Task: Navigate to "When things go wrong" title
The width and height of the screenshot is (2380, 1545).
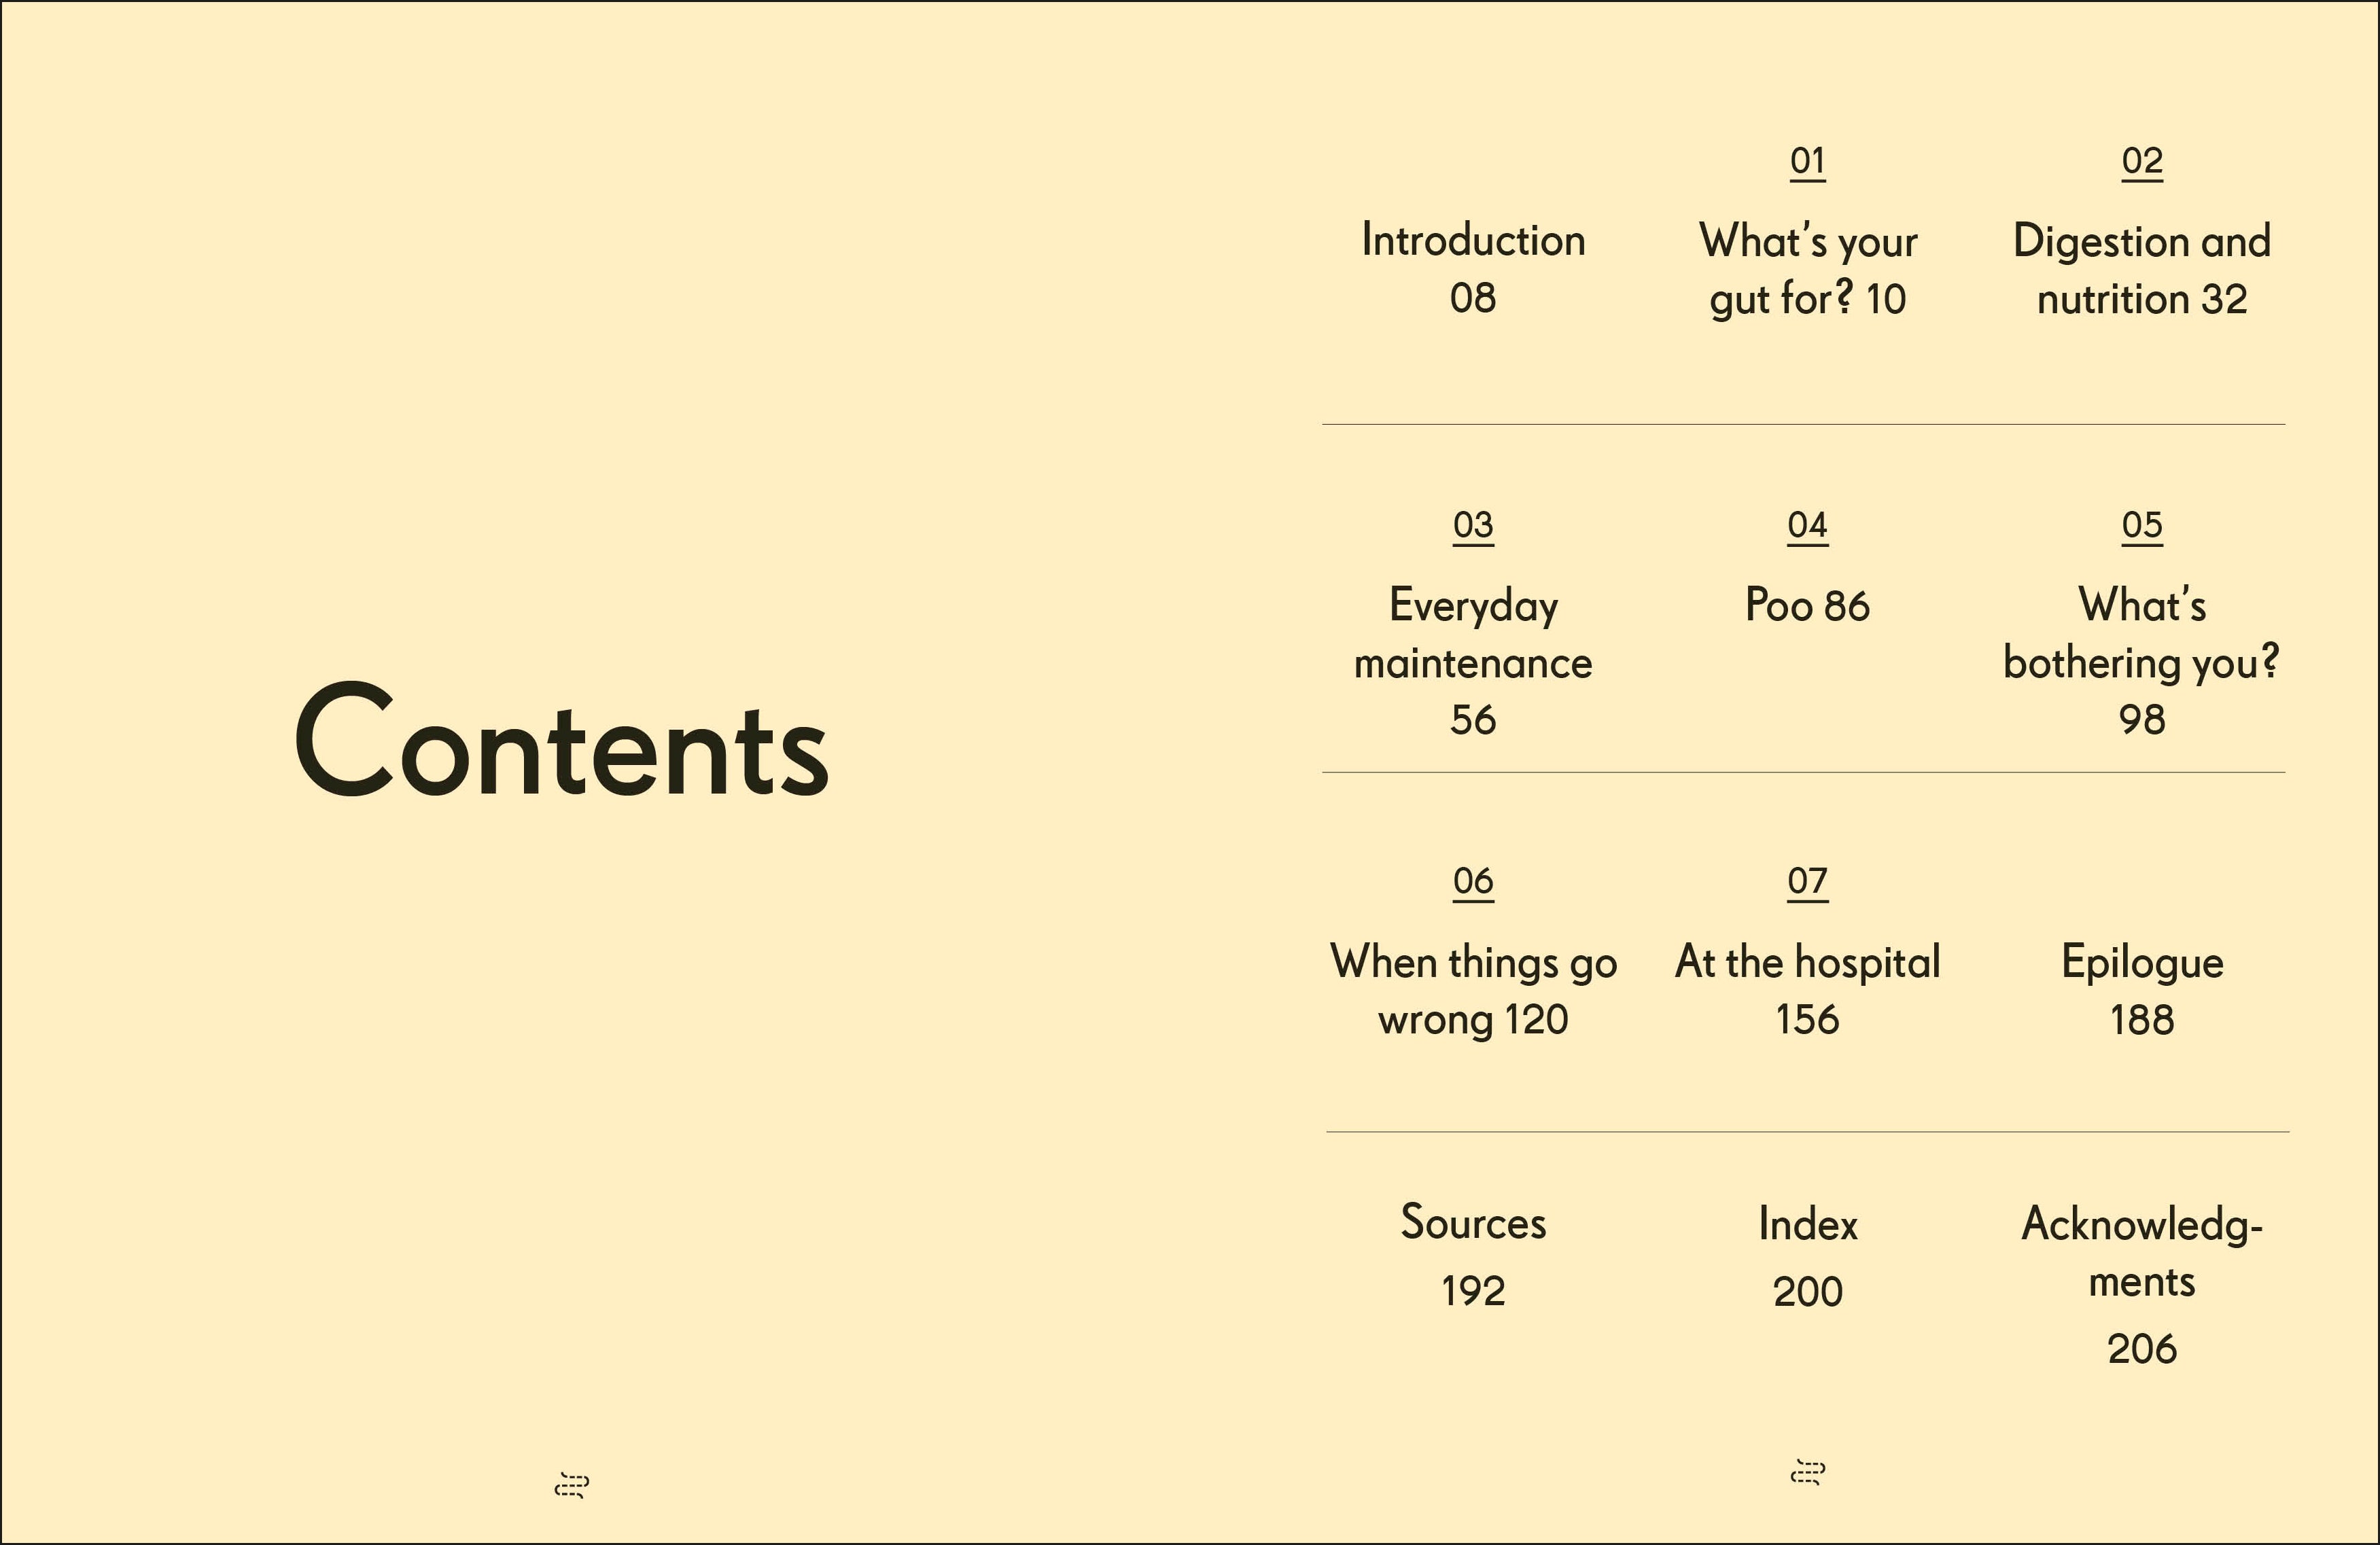Action: point(1473,990)
